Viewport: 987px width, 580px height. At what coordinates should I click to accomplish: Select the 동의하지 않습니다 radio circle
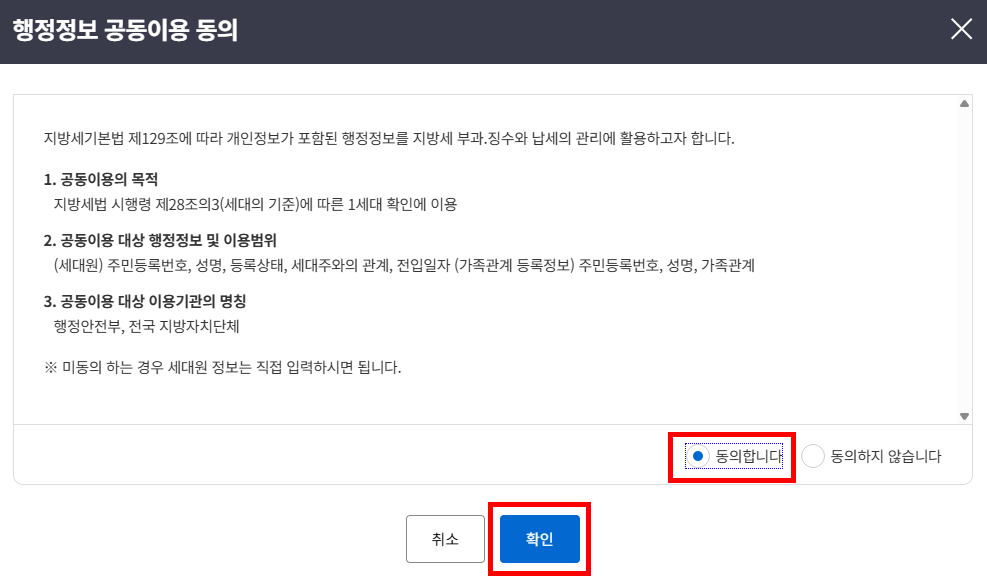[813, 456]
